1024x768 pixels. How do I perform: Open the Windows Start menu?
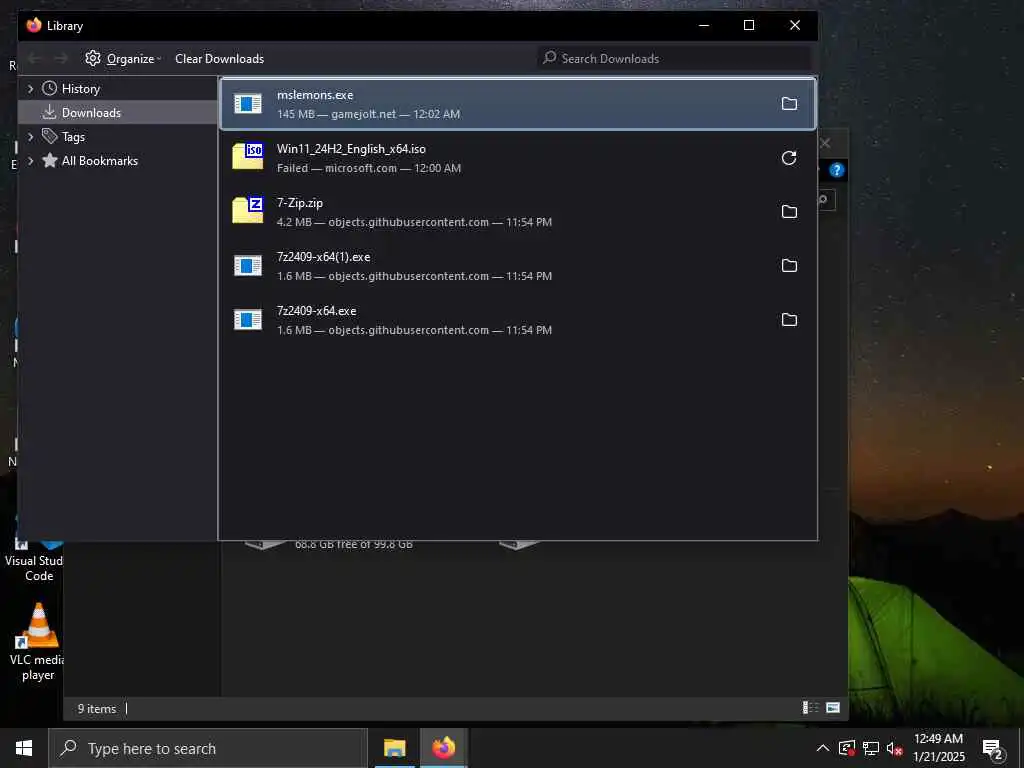(x=24, y=748)
